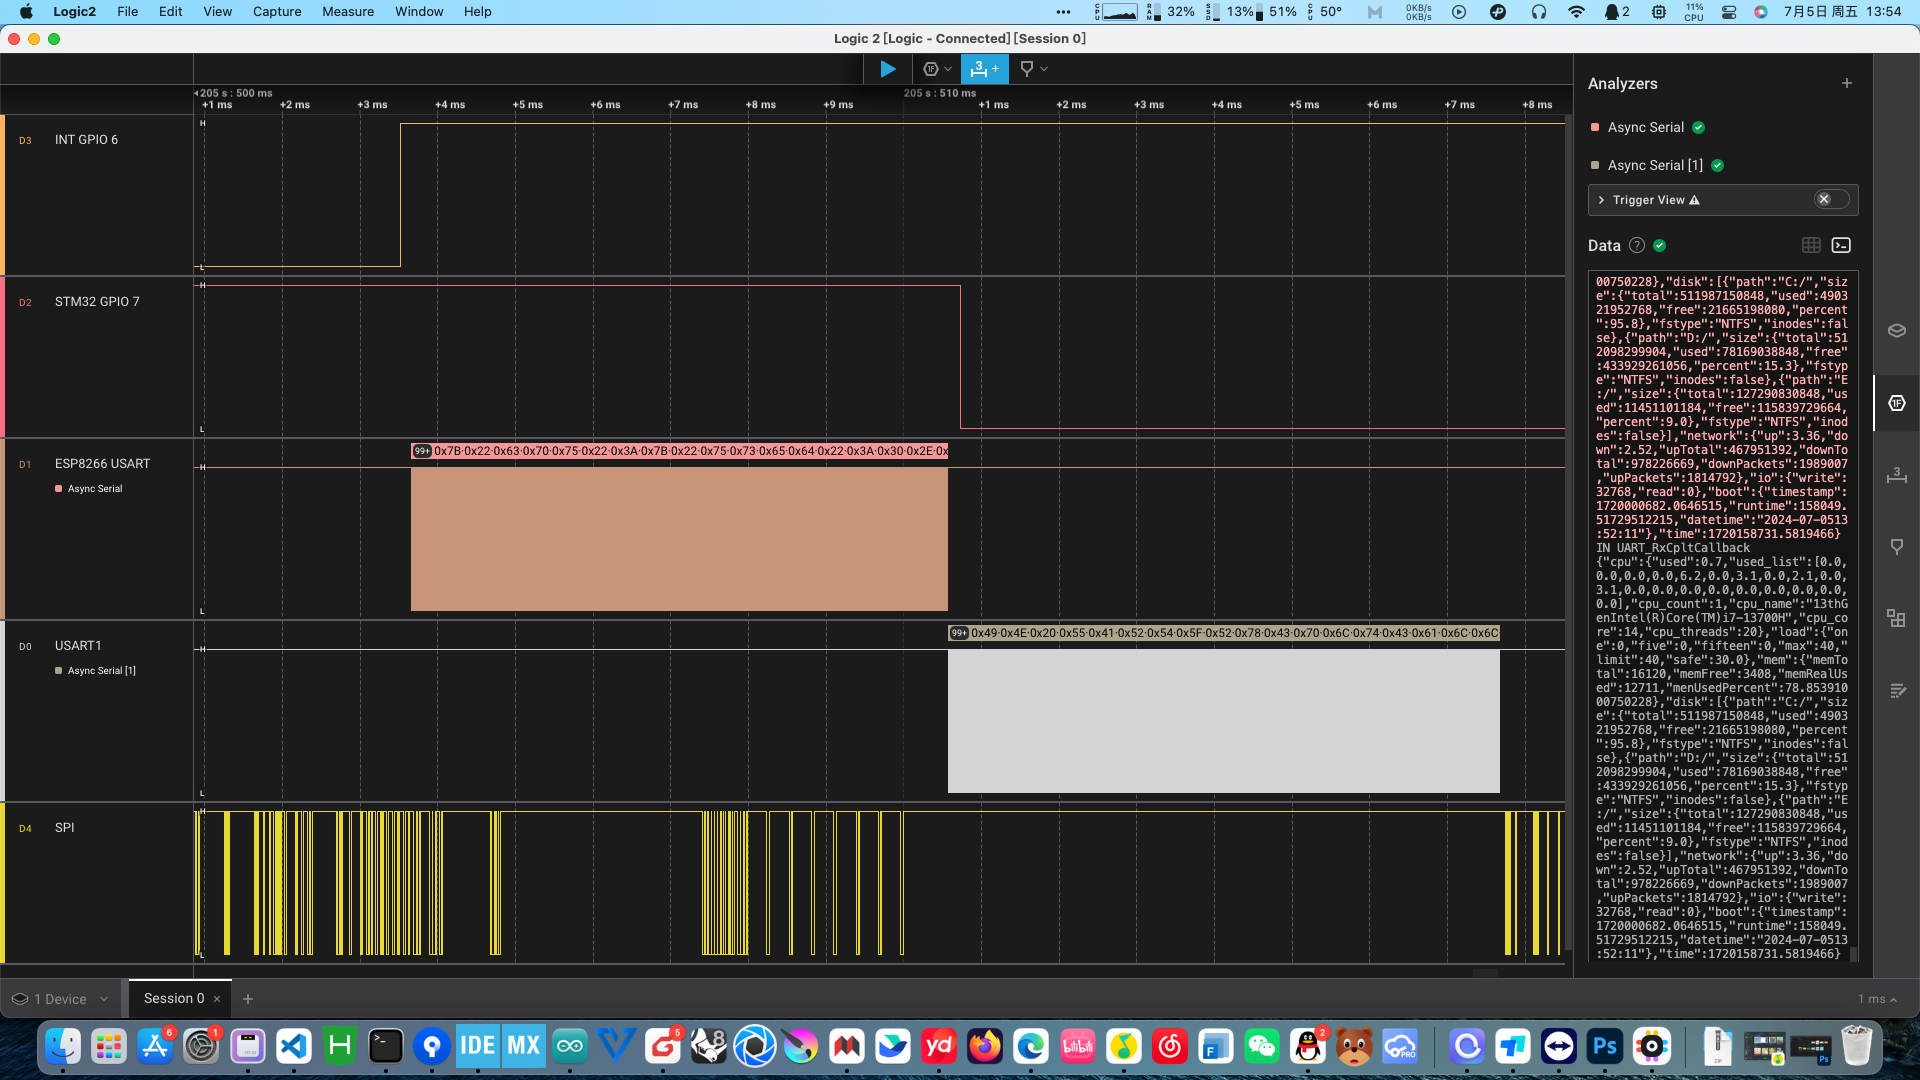
Task: Open the Window menu
Action: tap(419, 12)
